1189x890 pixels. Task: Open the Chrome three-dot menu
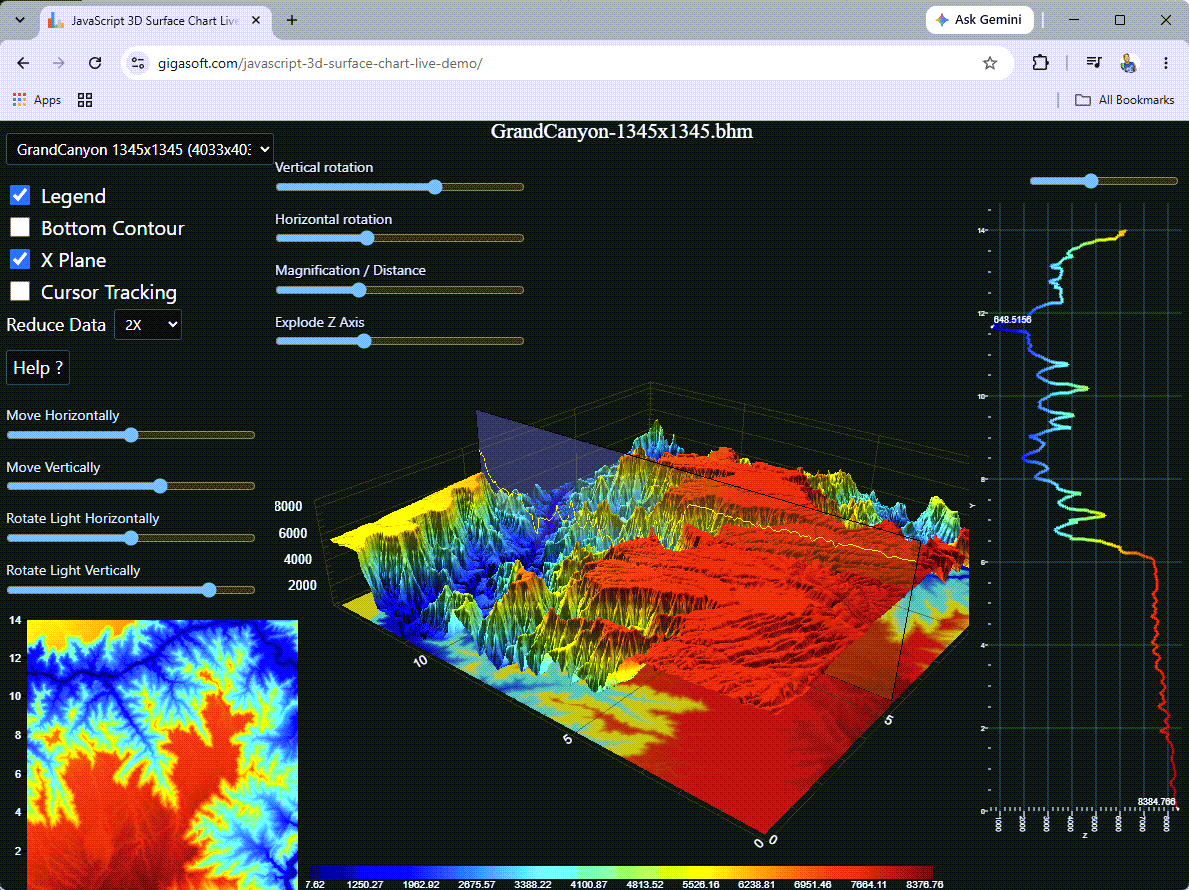[1165, 63]
